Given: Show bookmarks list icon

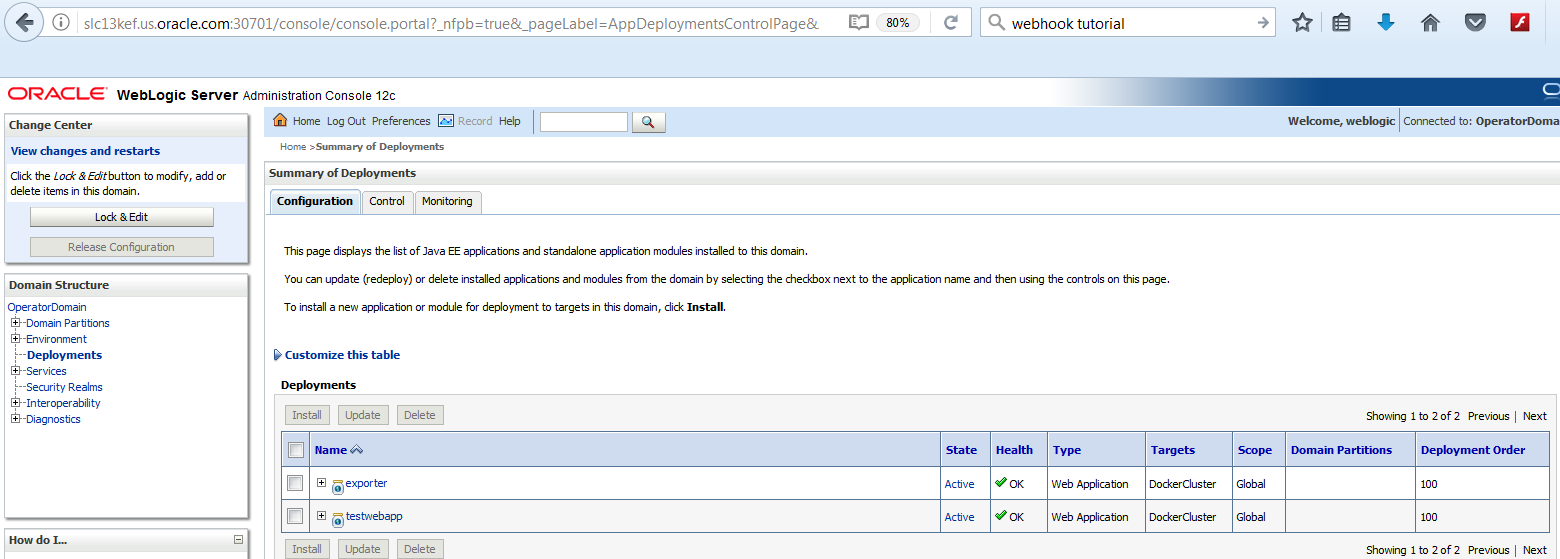Looking at the screenshot, I should tap(1342, 22).
